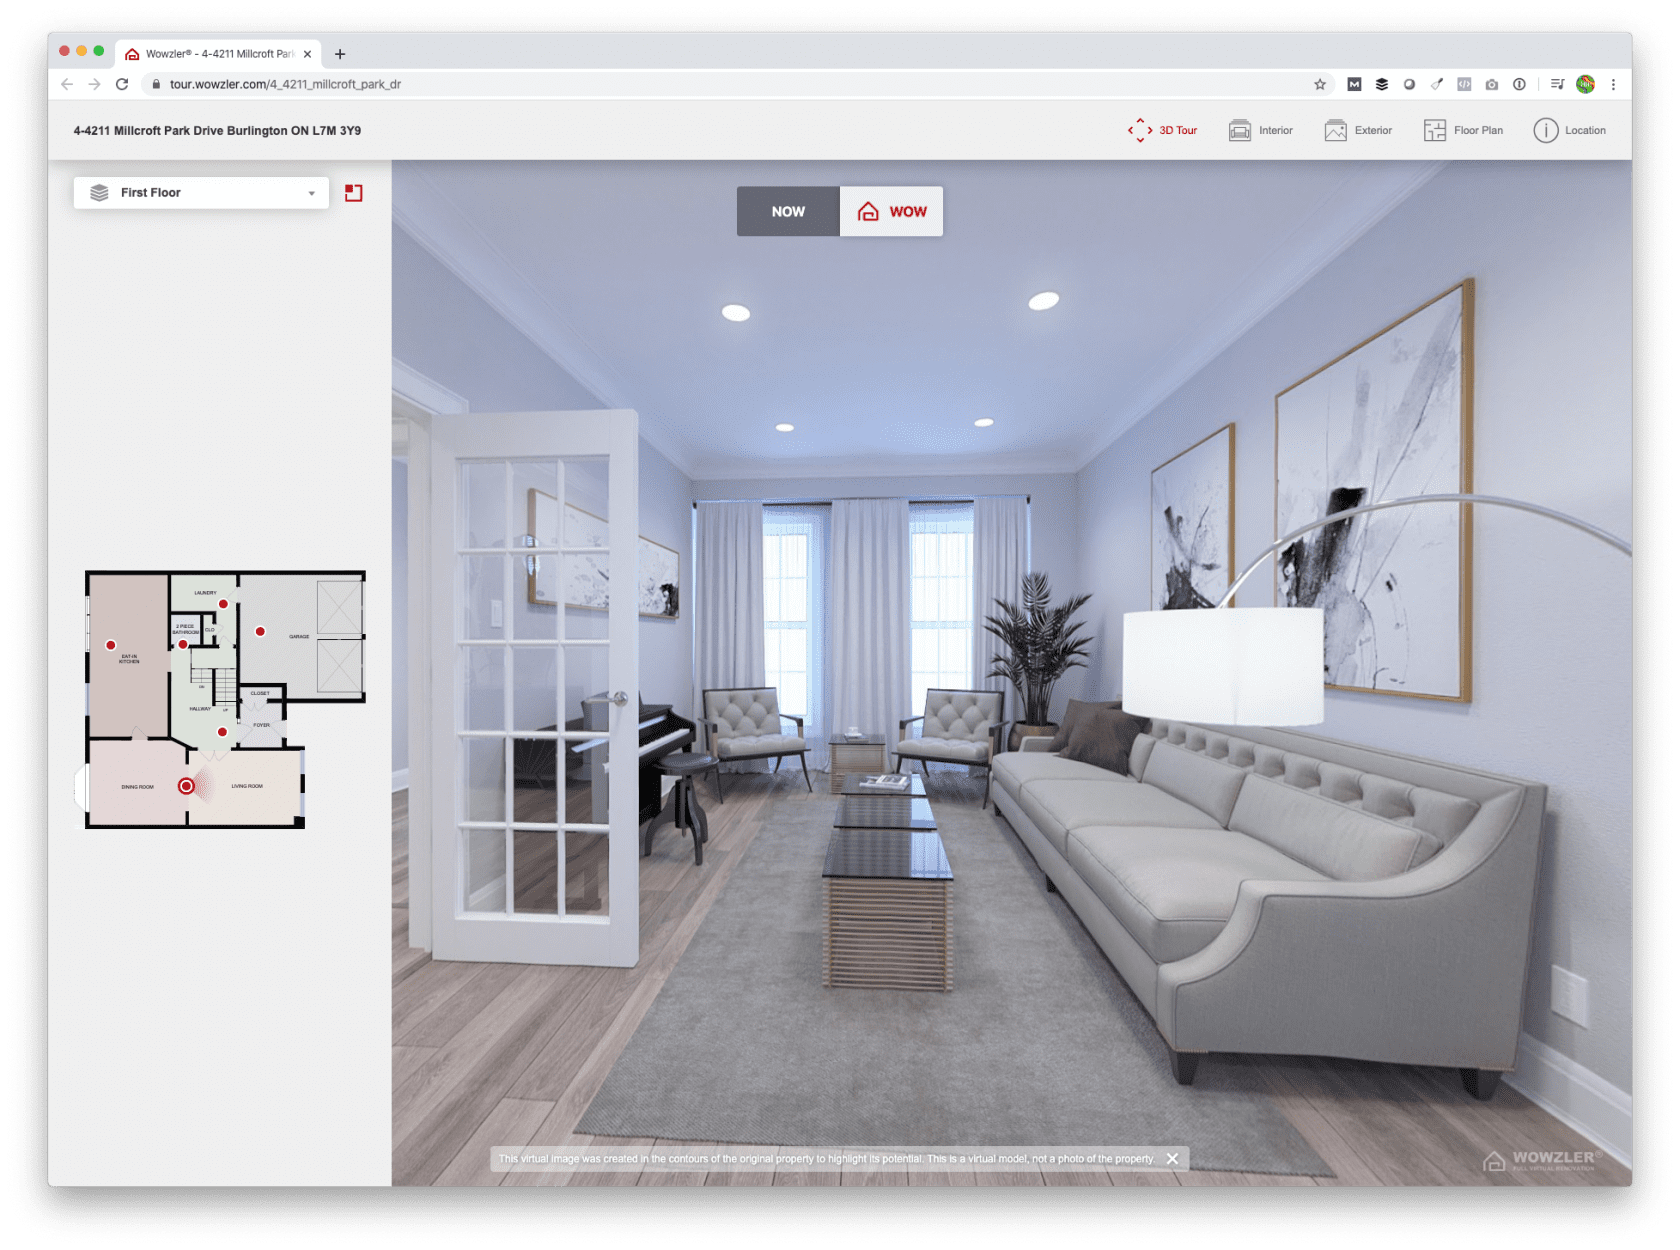Open the Exterior photos view
The image size is (1680, 1250).
(x=1358, y=130)
